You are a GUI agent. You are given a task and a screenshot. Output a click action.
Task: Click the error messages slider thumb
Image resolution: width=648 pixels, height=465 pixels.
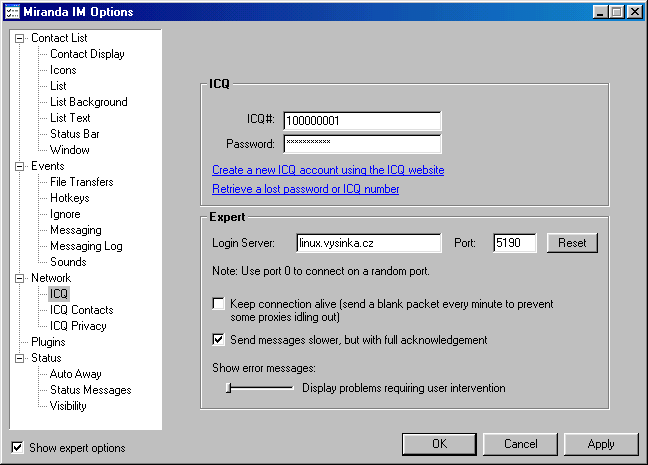tap(229, 388)
